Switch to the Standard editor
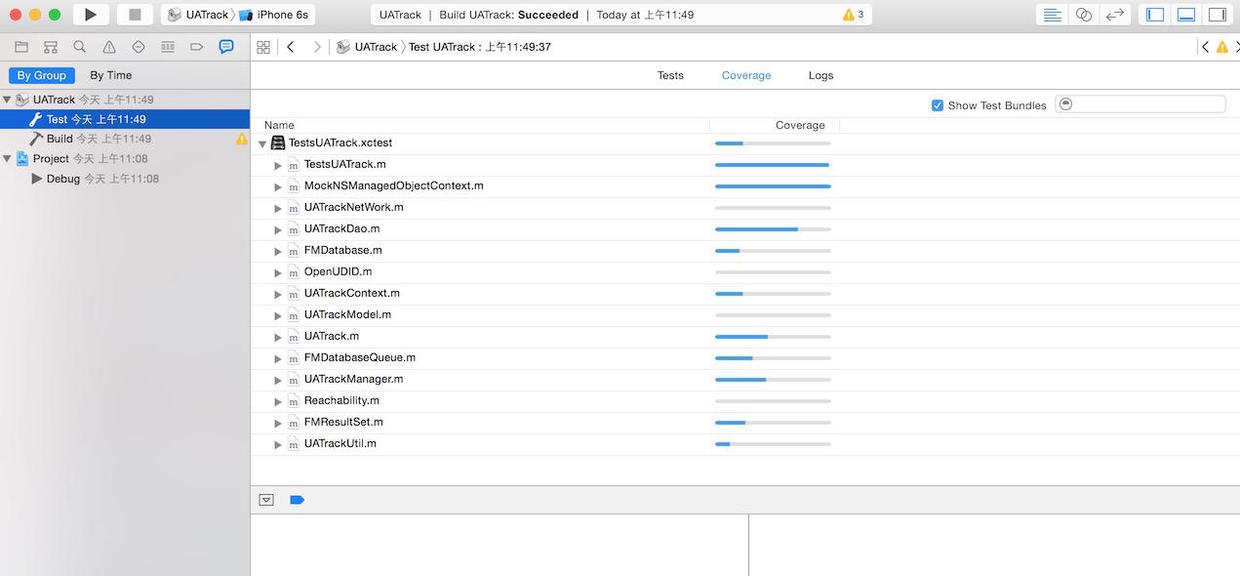 [x=1052, y=15]
